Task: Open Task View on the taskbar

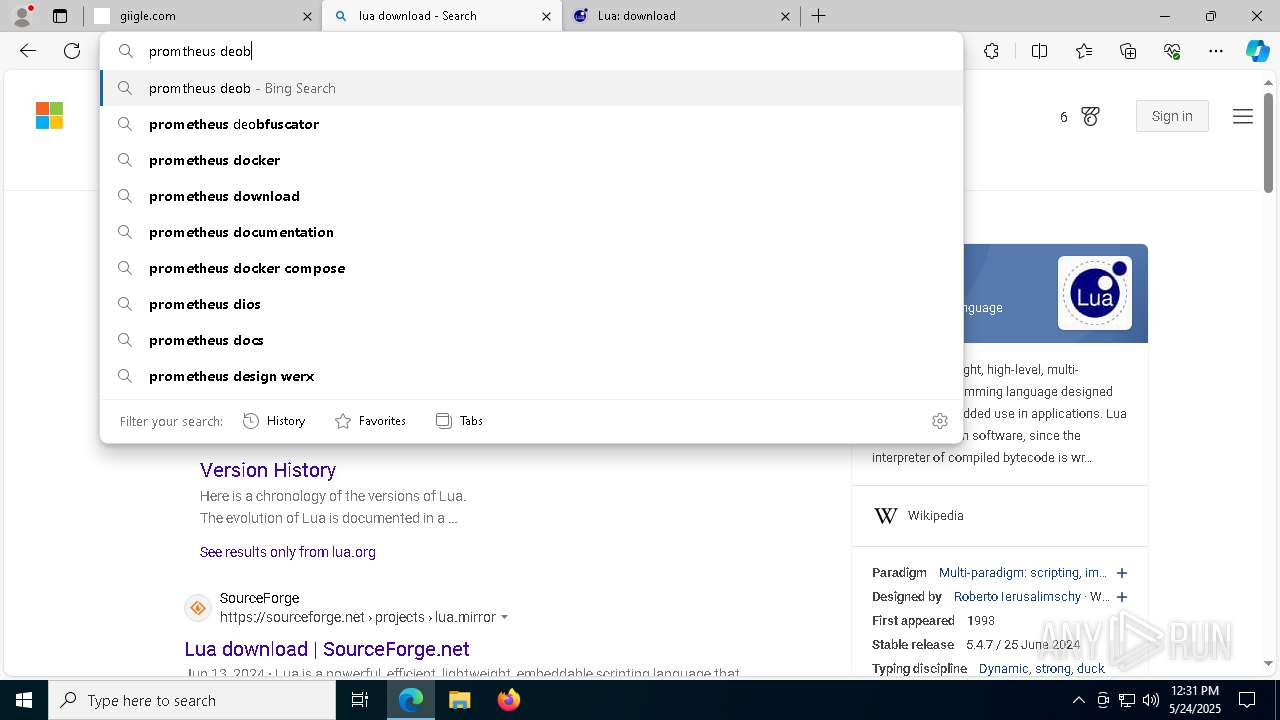Action: [360, 700]
